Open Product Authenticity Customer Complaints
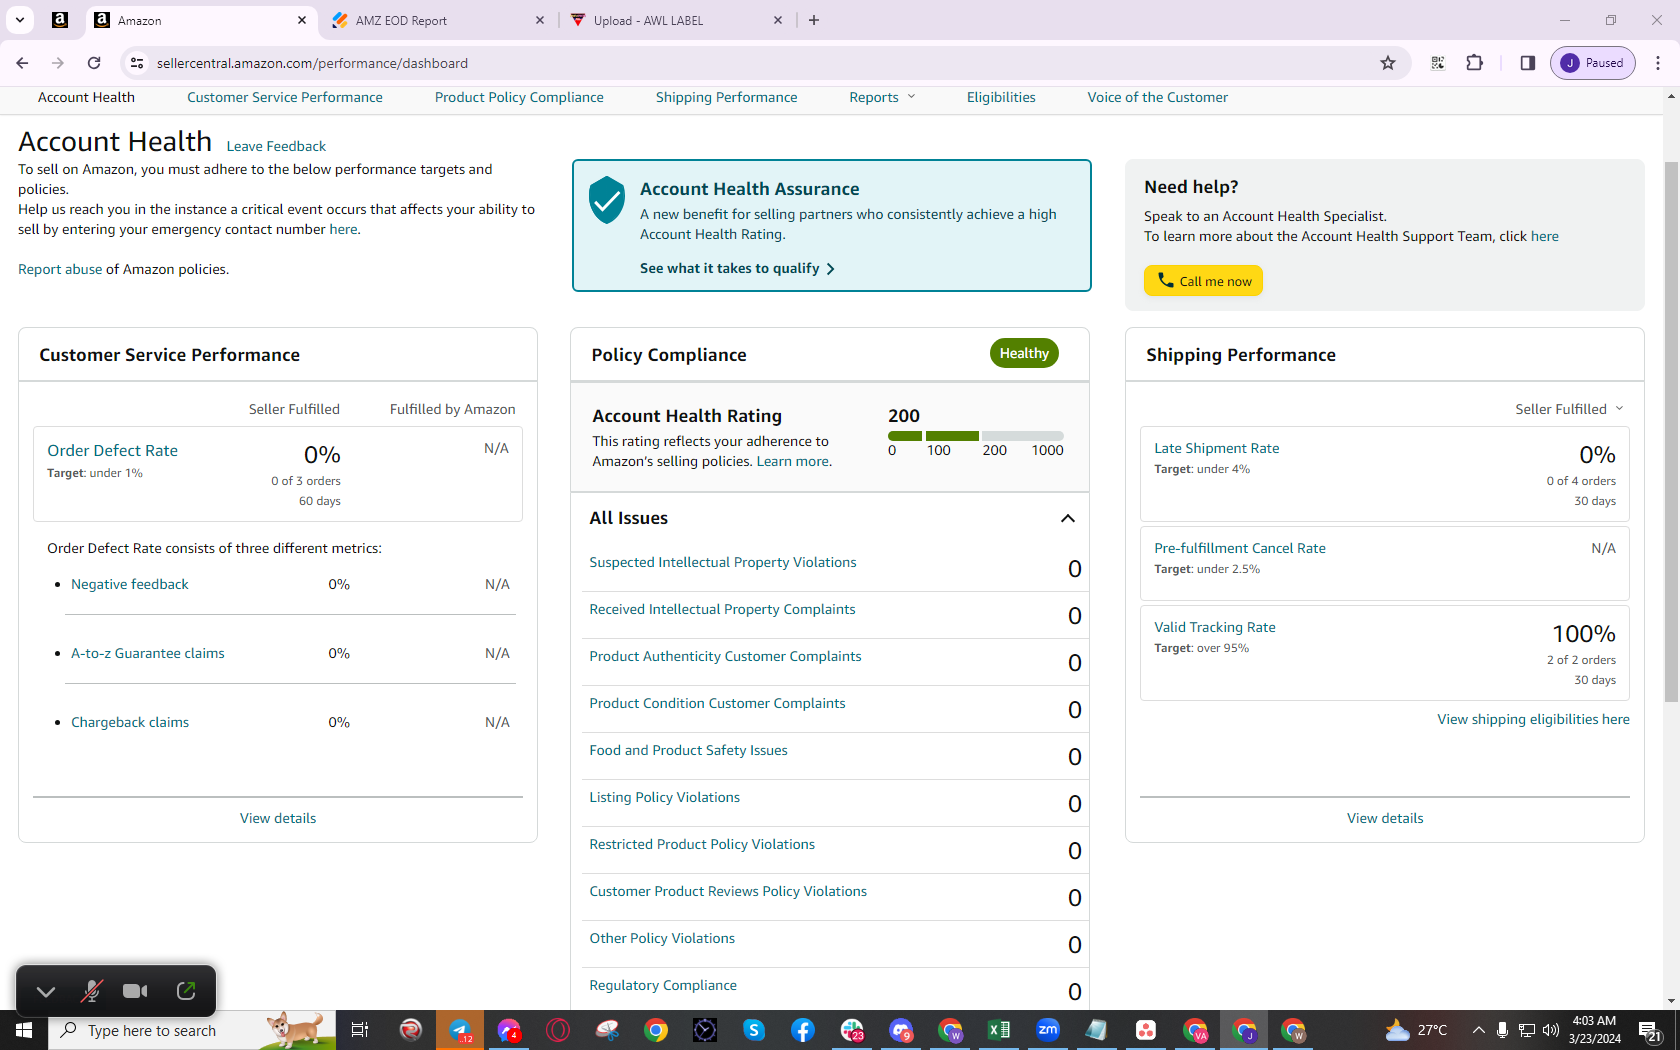The width and height of the screenshot is (1680, 1050). [726, 656]
